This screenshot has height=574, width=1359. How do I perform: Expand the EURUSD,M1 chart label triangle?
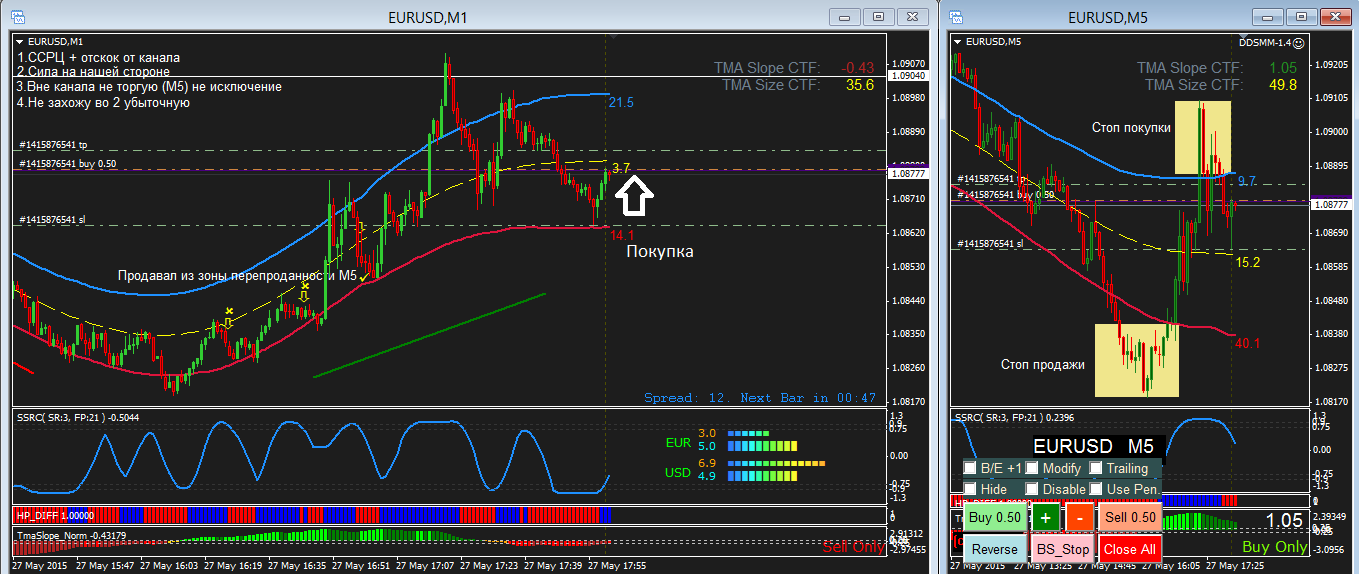(x=21, y=41)
